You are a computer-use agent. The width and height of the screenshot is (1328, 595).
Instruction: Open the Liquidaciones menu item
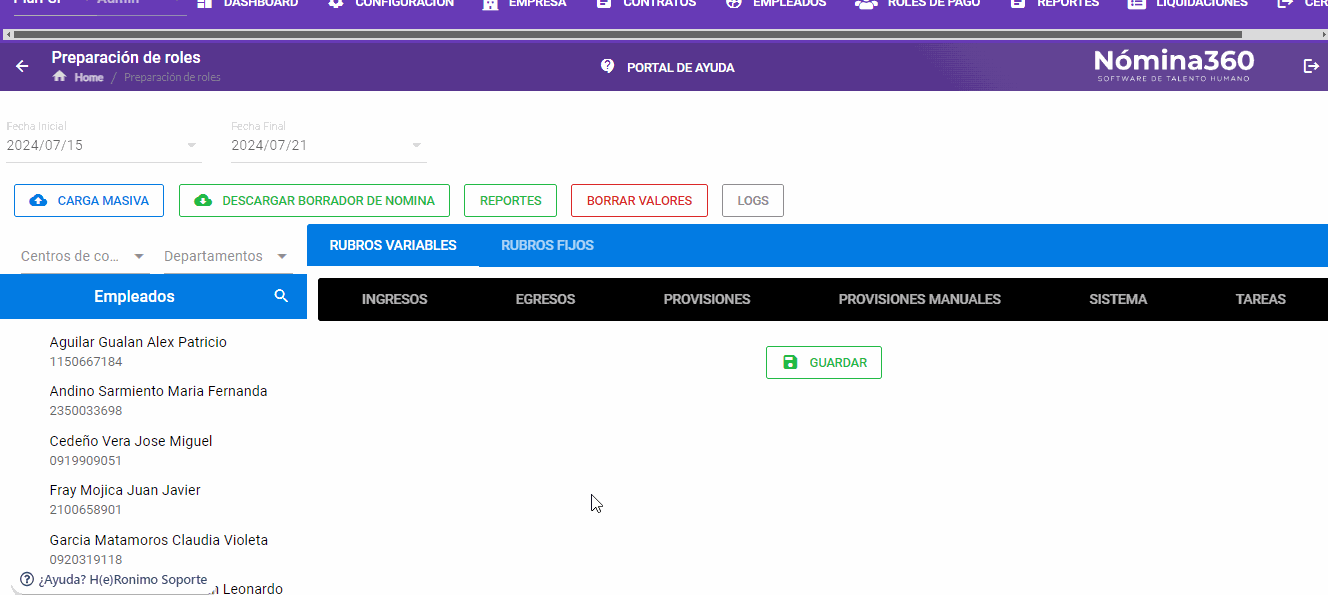[1187, 4]
